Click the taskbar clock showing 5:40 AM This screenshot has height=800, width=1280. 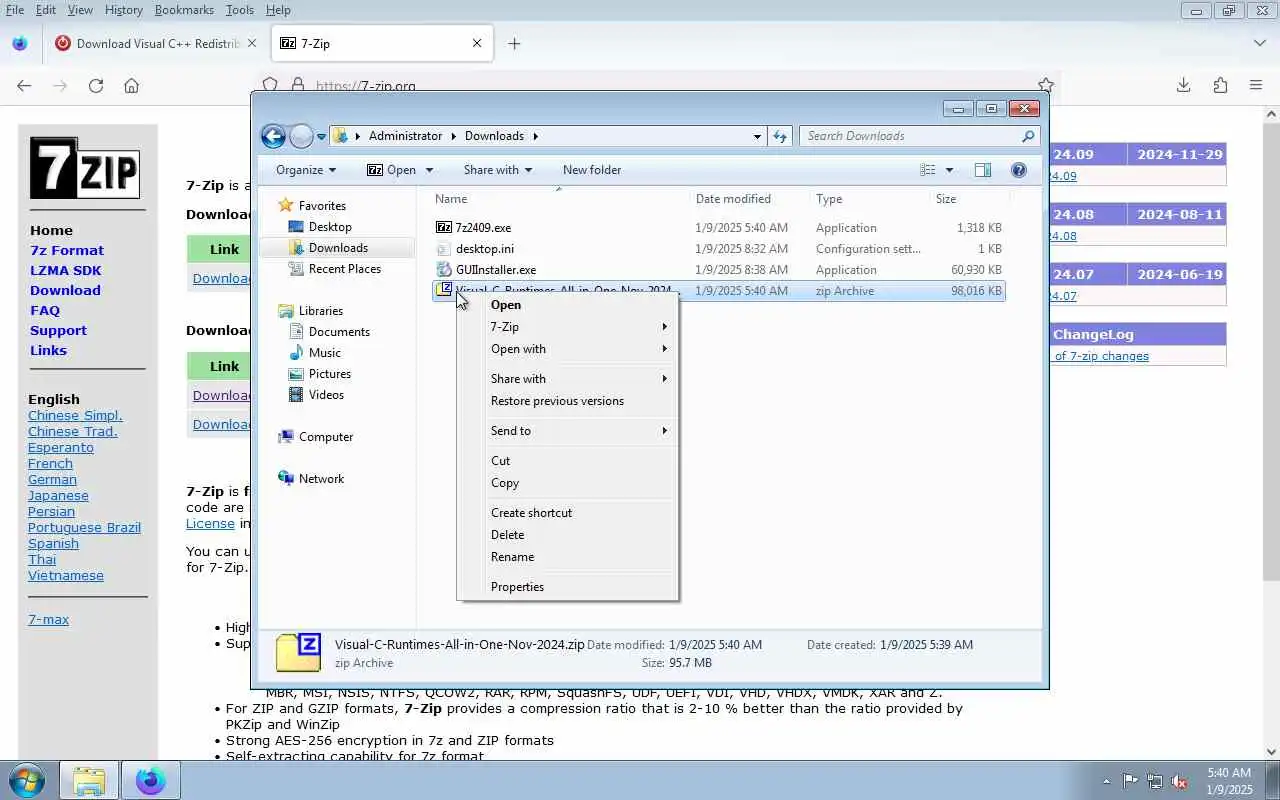point(1229,781)
